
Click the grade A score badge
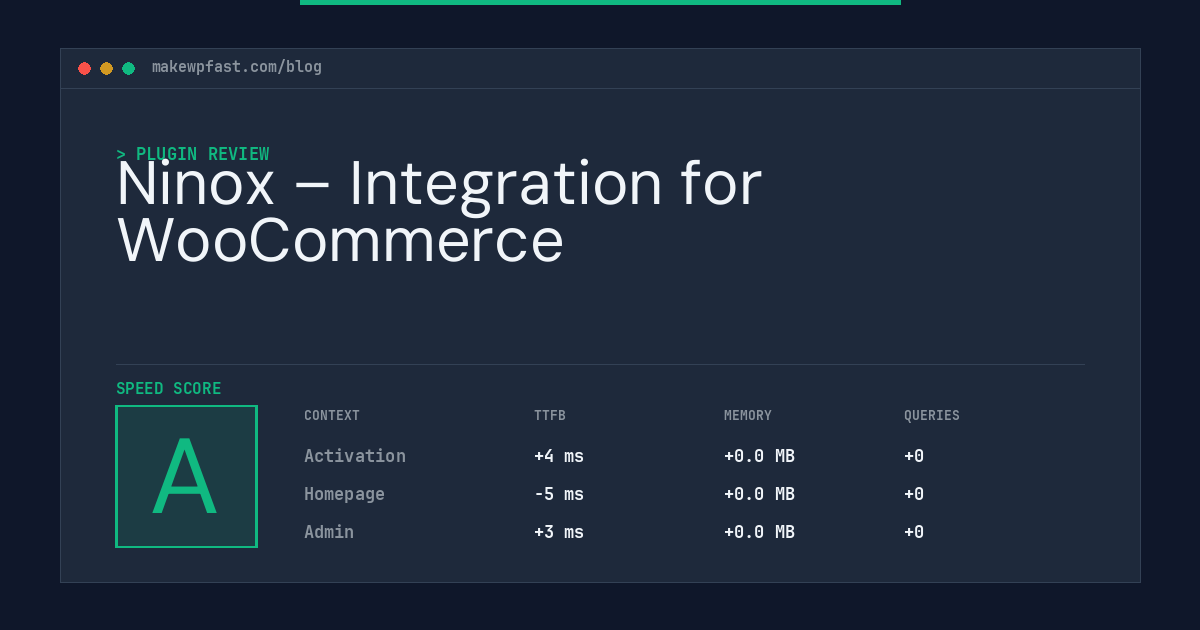186,476
